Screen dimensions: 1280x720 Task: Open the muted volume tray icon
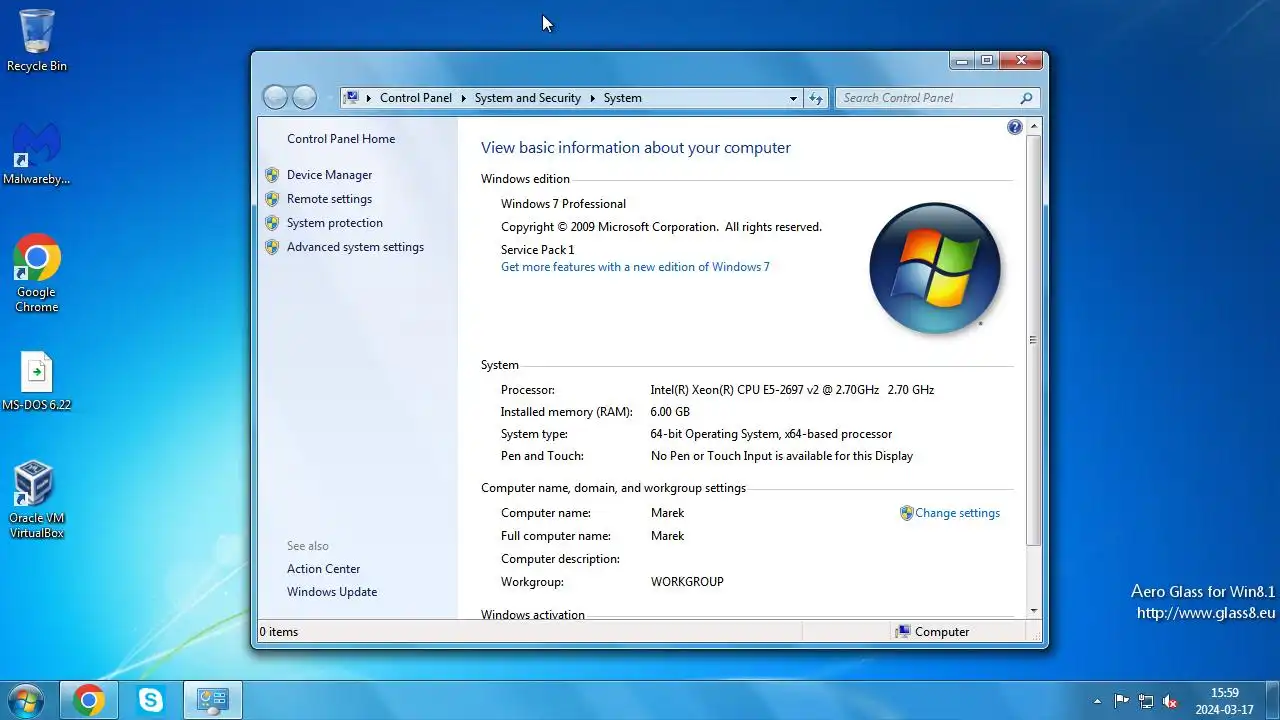tap(1170, 702)
